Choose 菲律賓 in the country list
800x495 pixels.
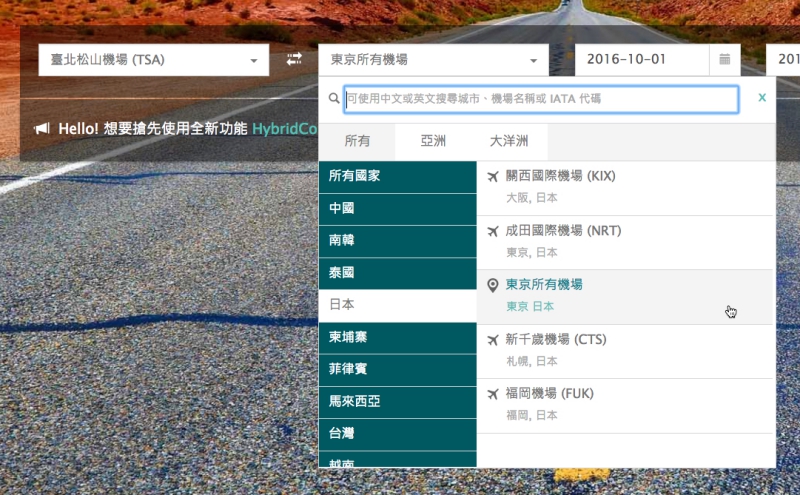click(397, 370)
